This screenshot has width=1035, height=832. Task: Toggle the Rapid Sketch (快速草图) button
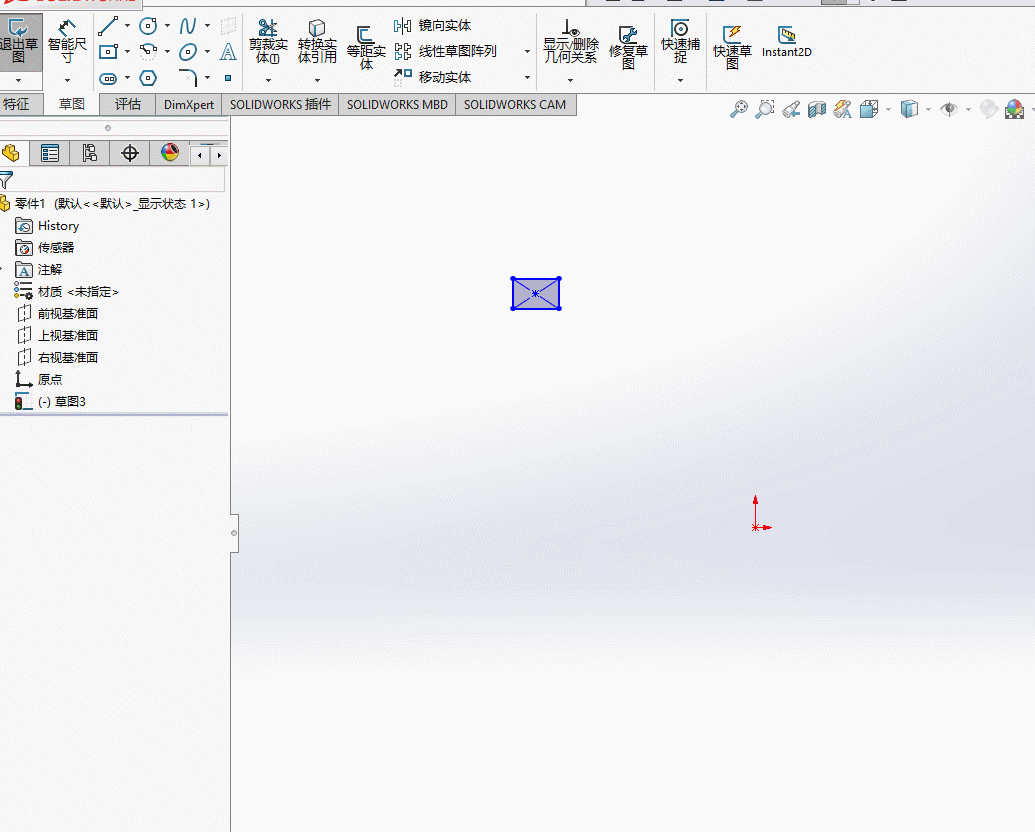[732, 48]
